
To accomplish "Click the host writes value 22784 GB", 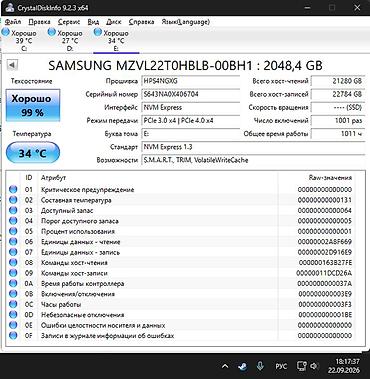I will 338,94.
